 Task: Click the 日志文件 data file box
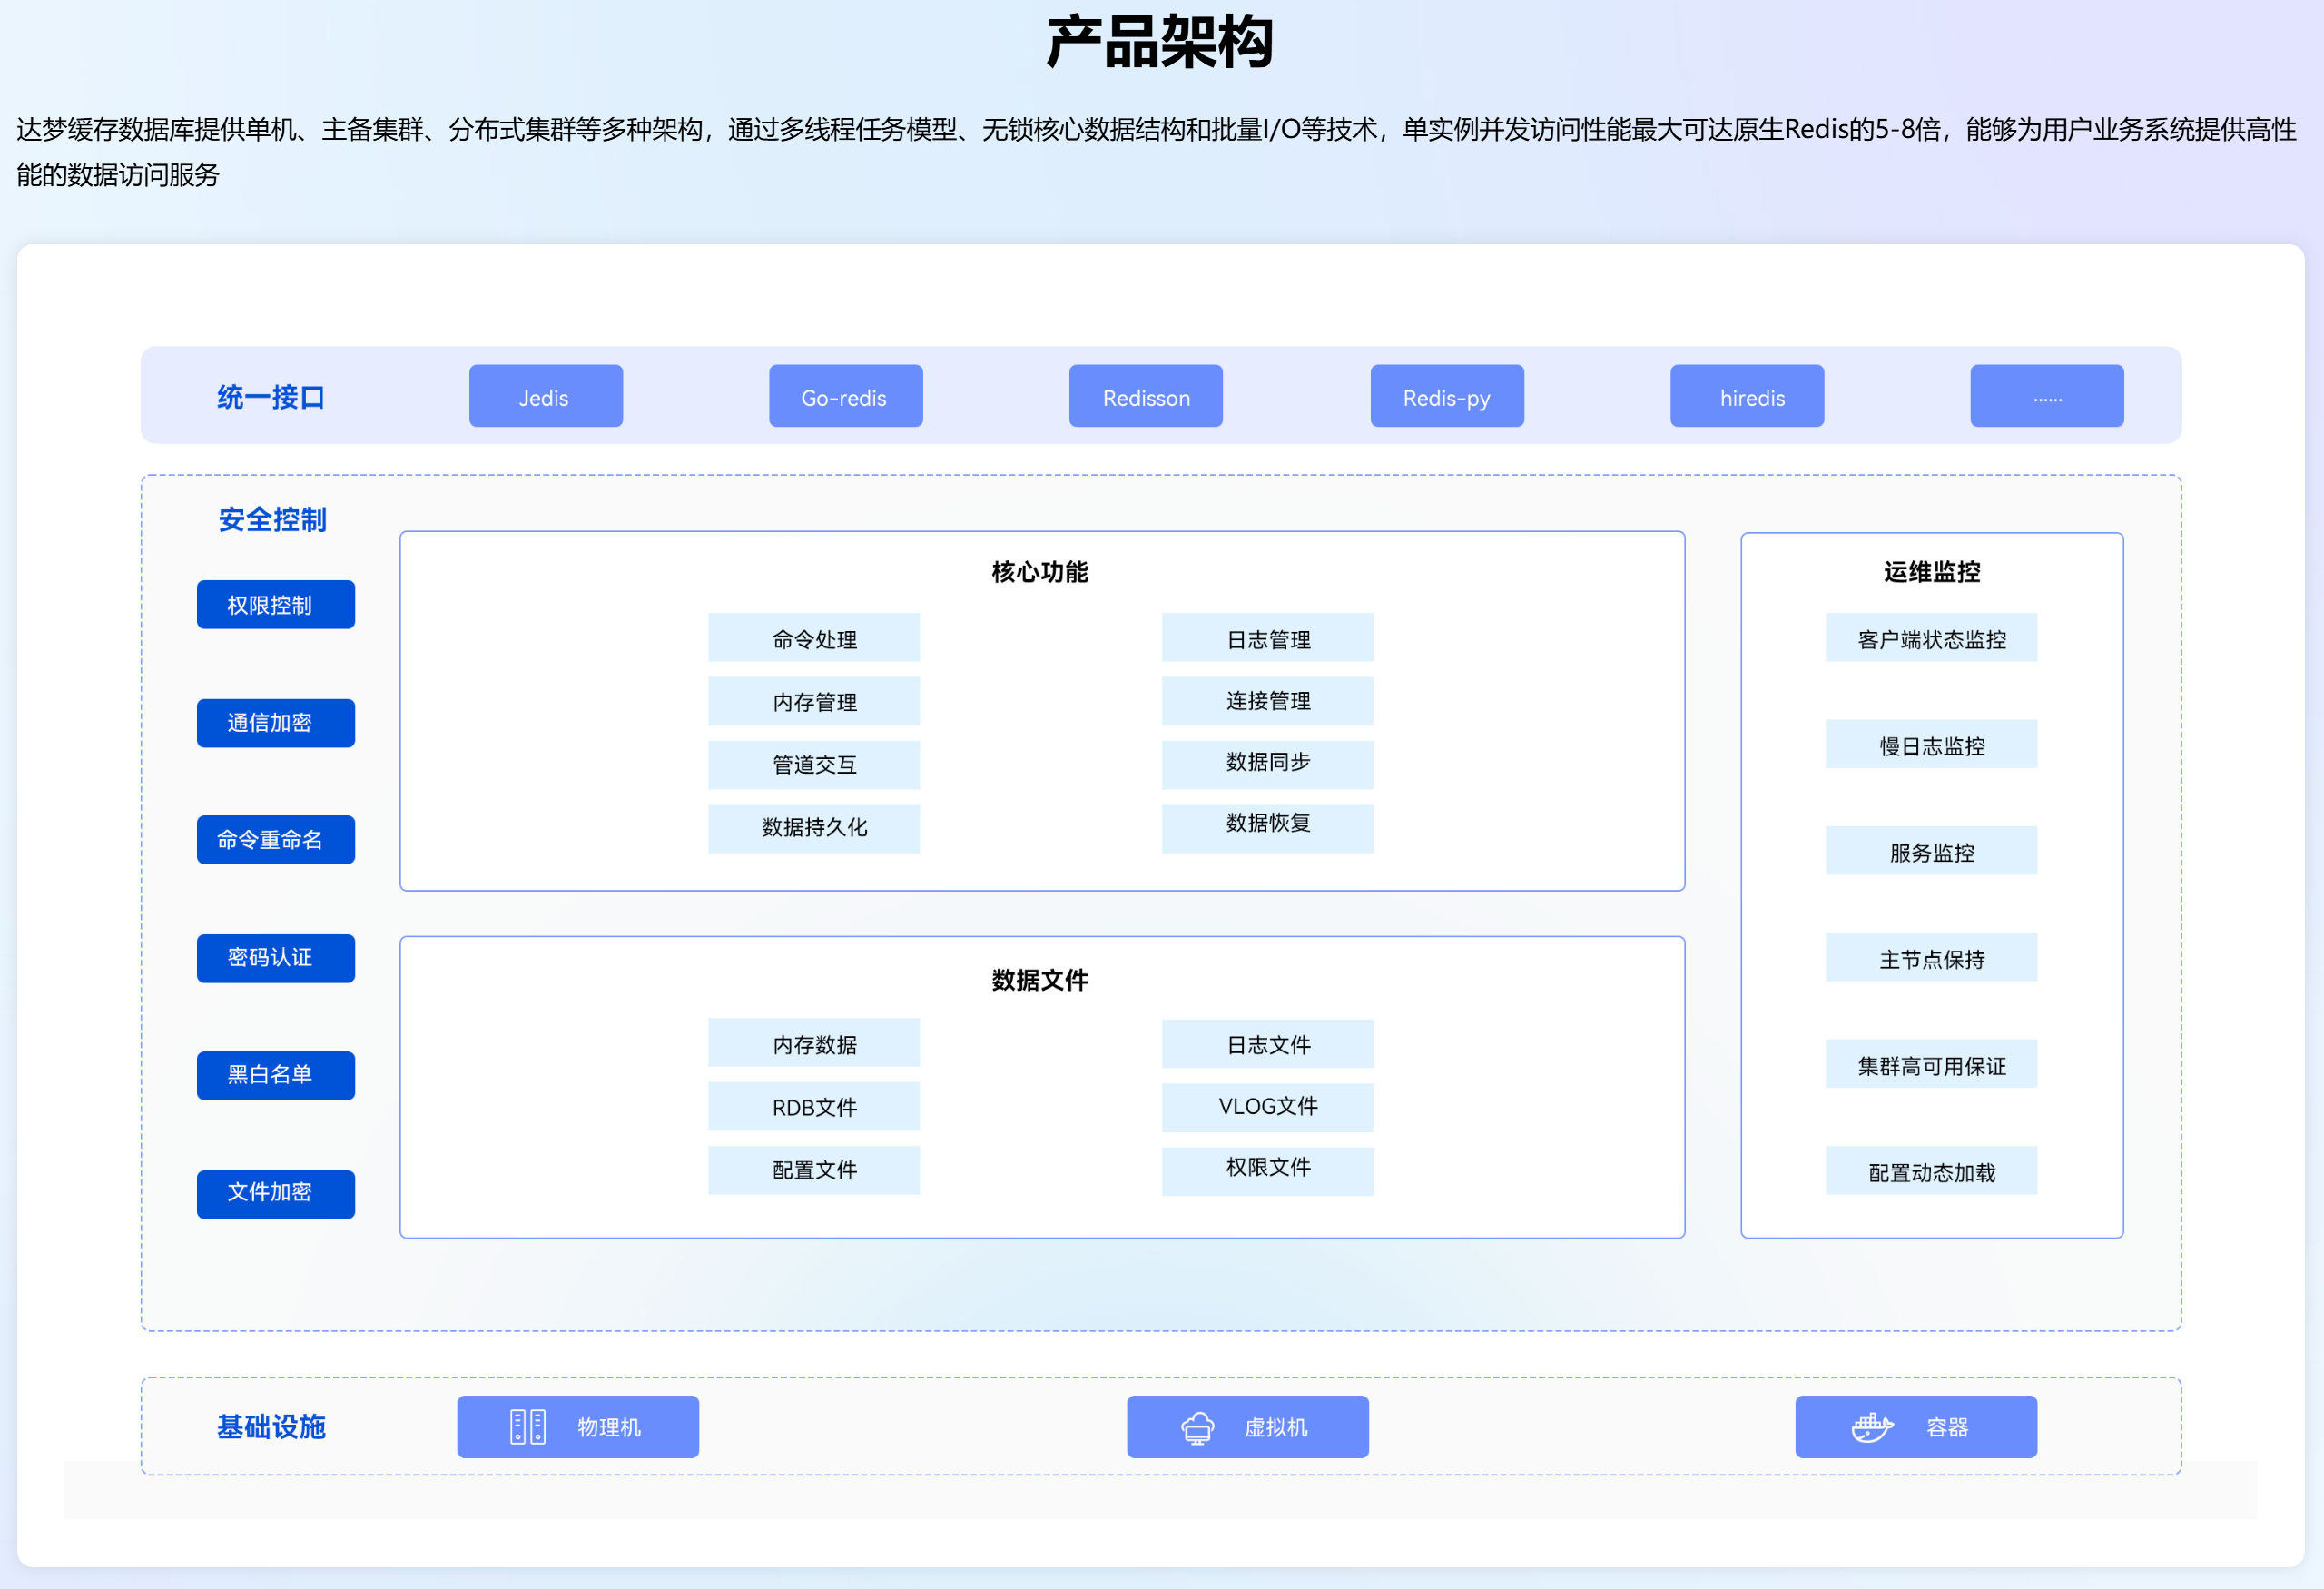tap(1268, 1044)
